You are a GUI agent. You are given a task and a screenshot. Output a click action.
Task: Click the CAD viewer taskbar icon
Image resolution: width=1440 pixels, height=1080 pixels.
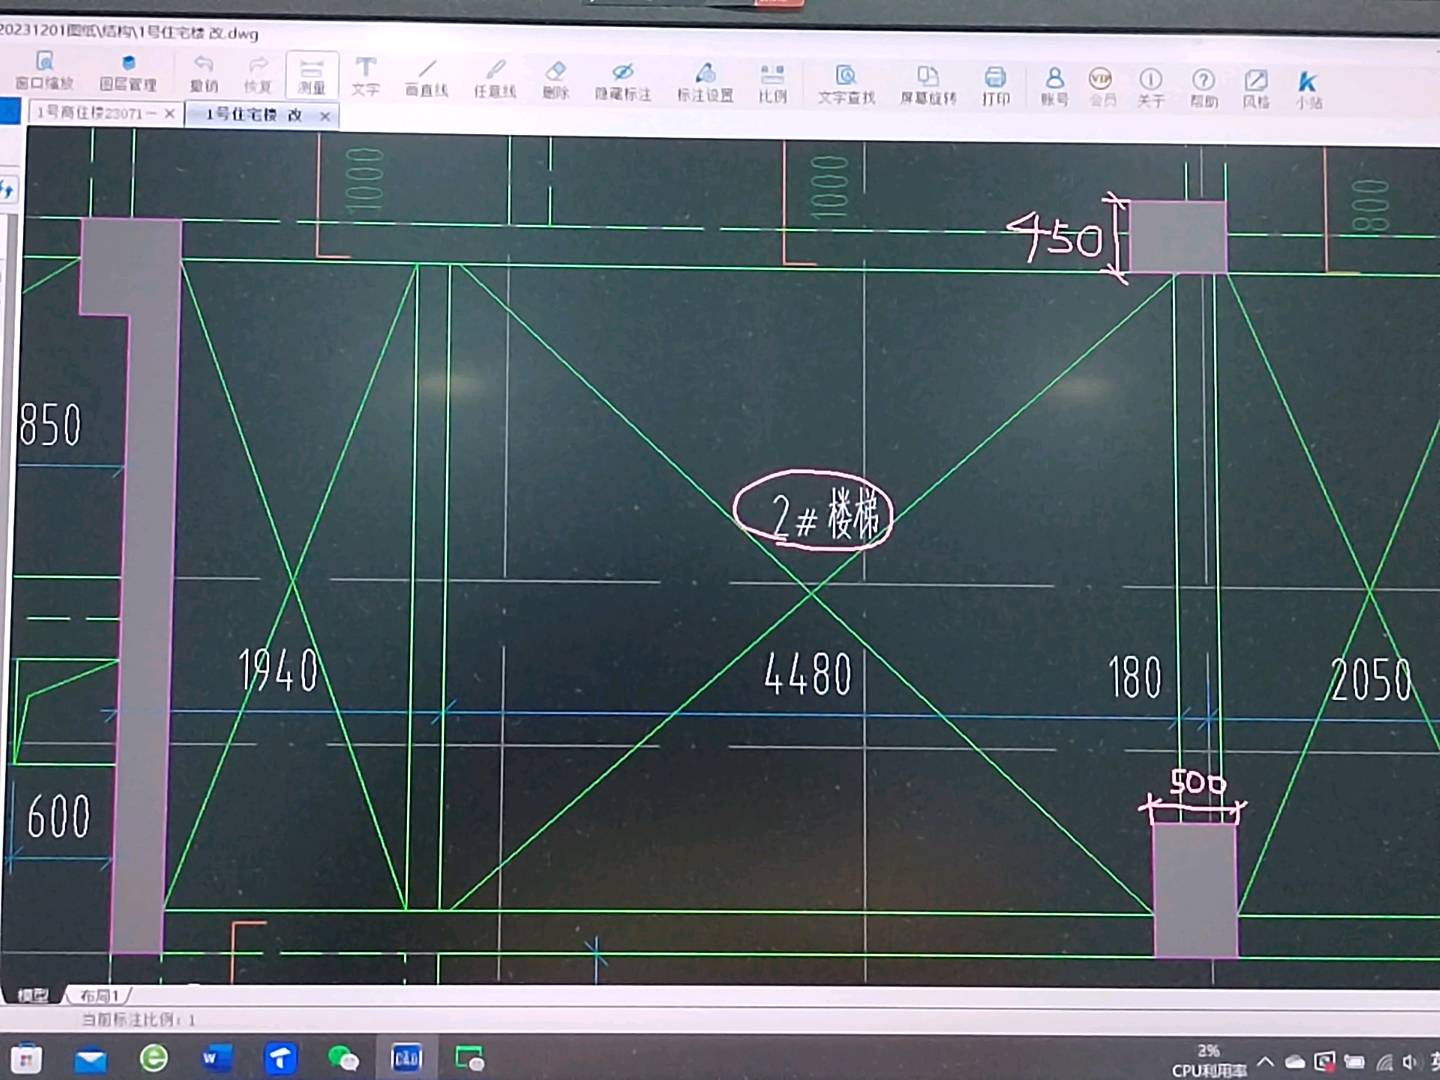[407, 1058]
